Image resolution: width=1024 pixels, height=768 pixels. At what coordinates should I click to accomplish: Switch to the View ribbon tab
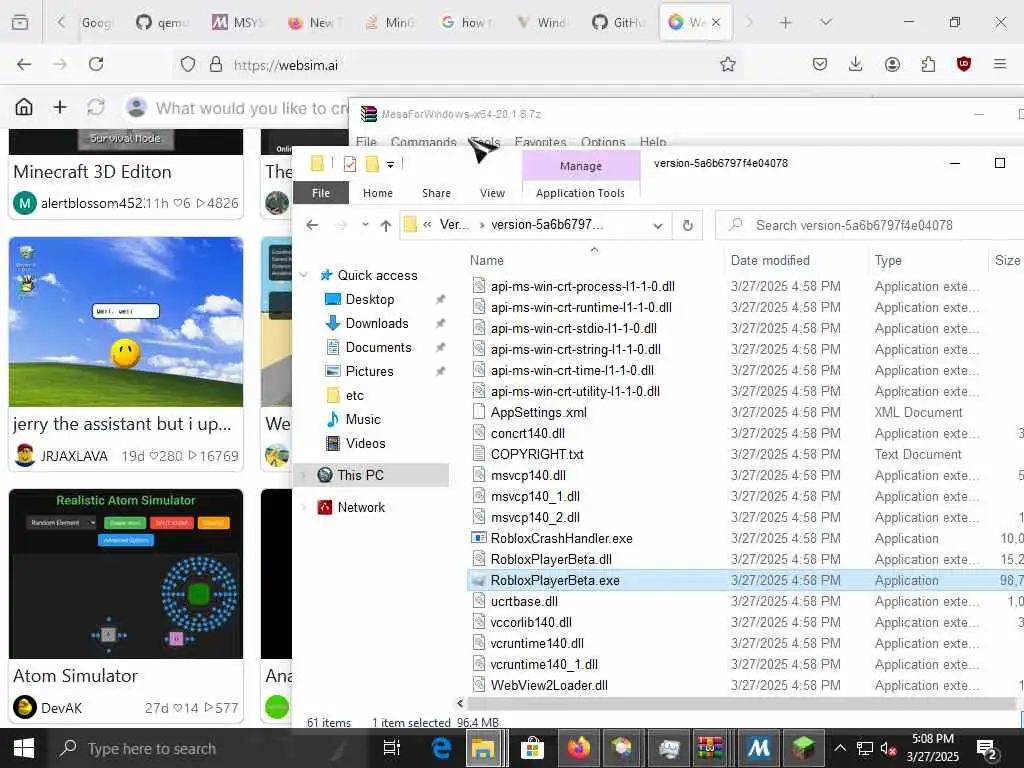pos(492,193)
